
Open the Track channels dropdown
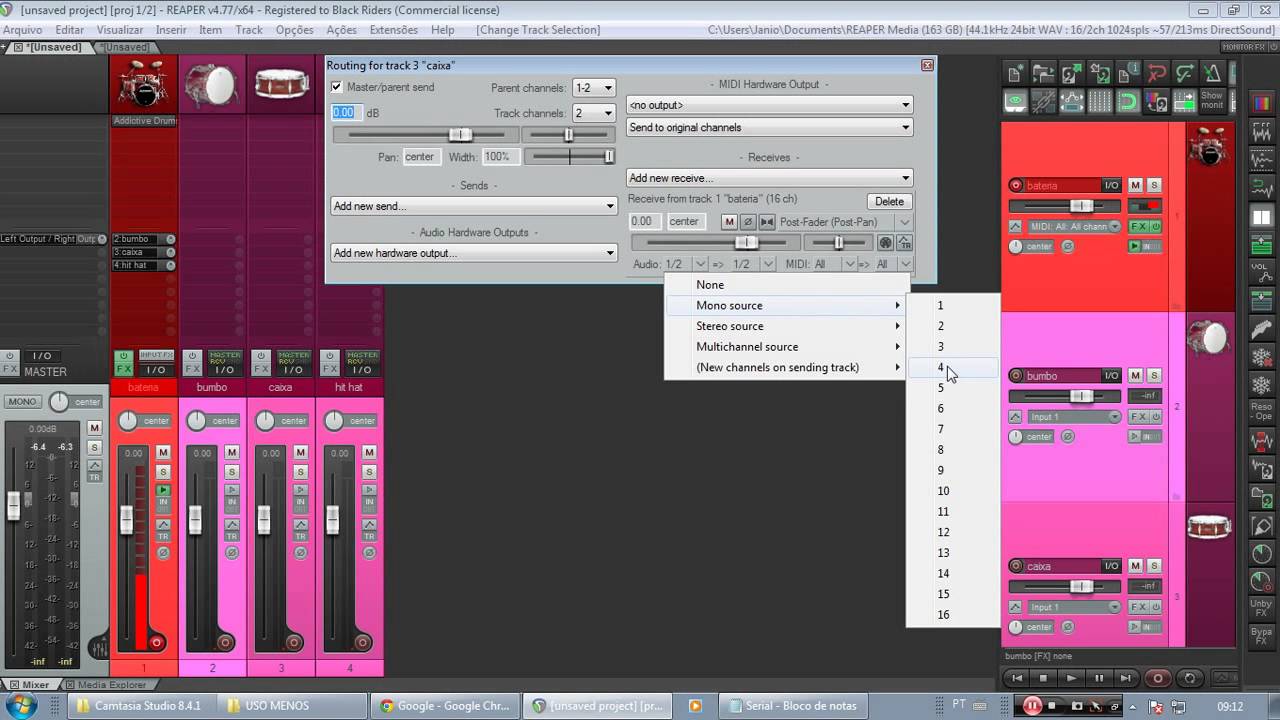tap(593, 113)
